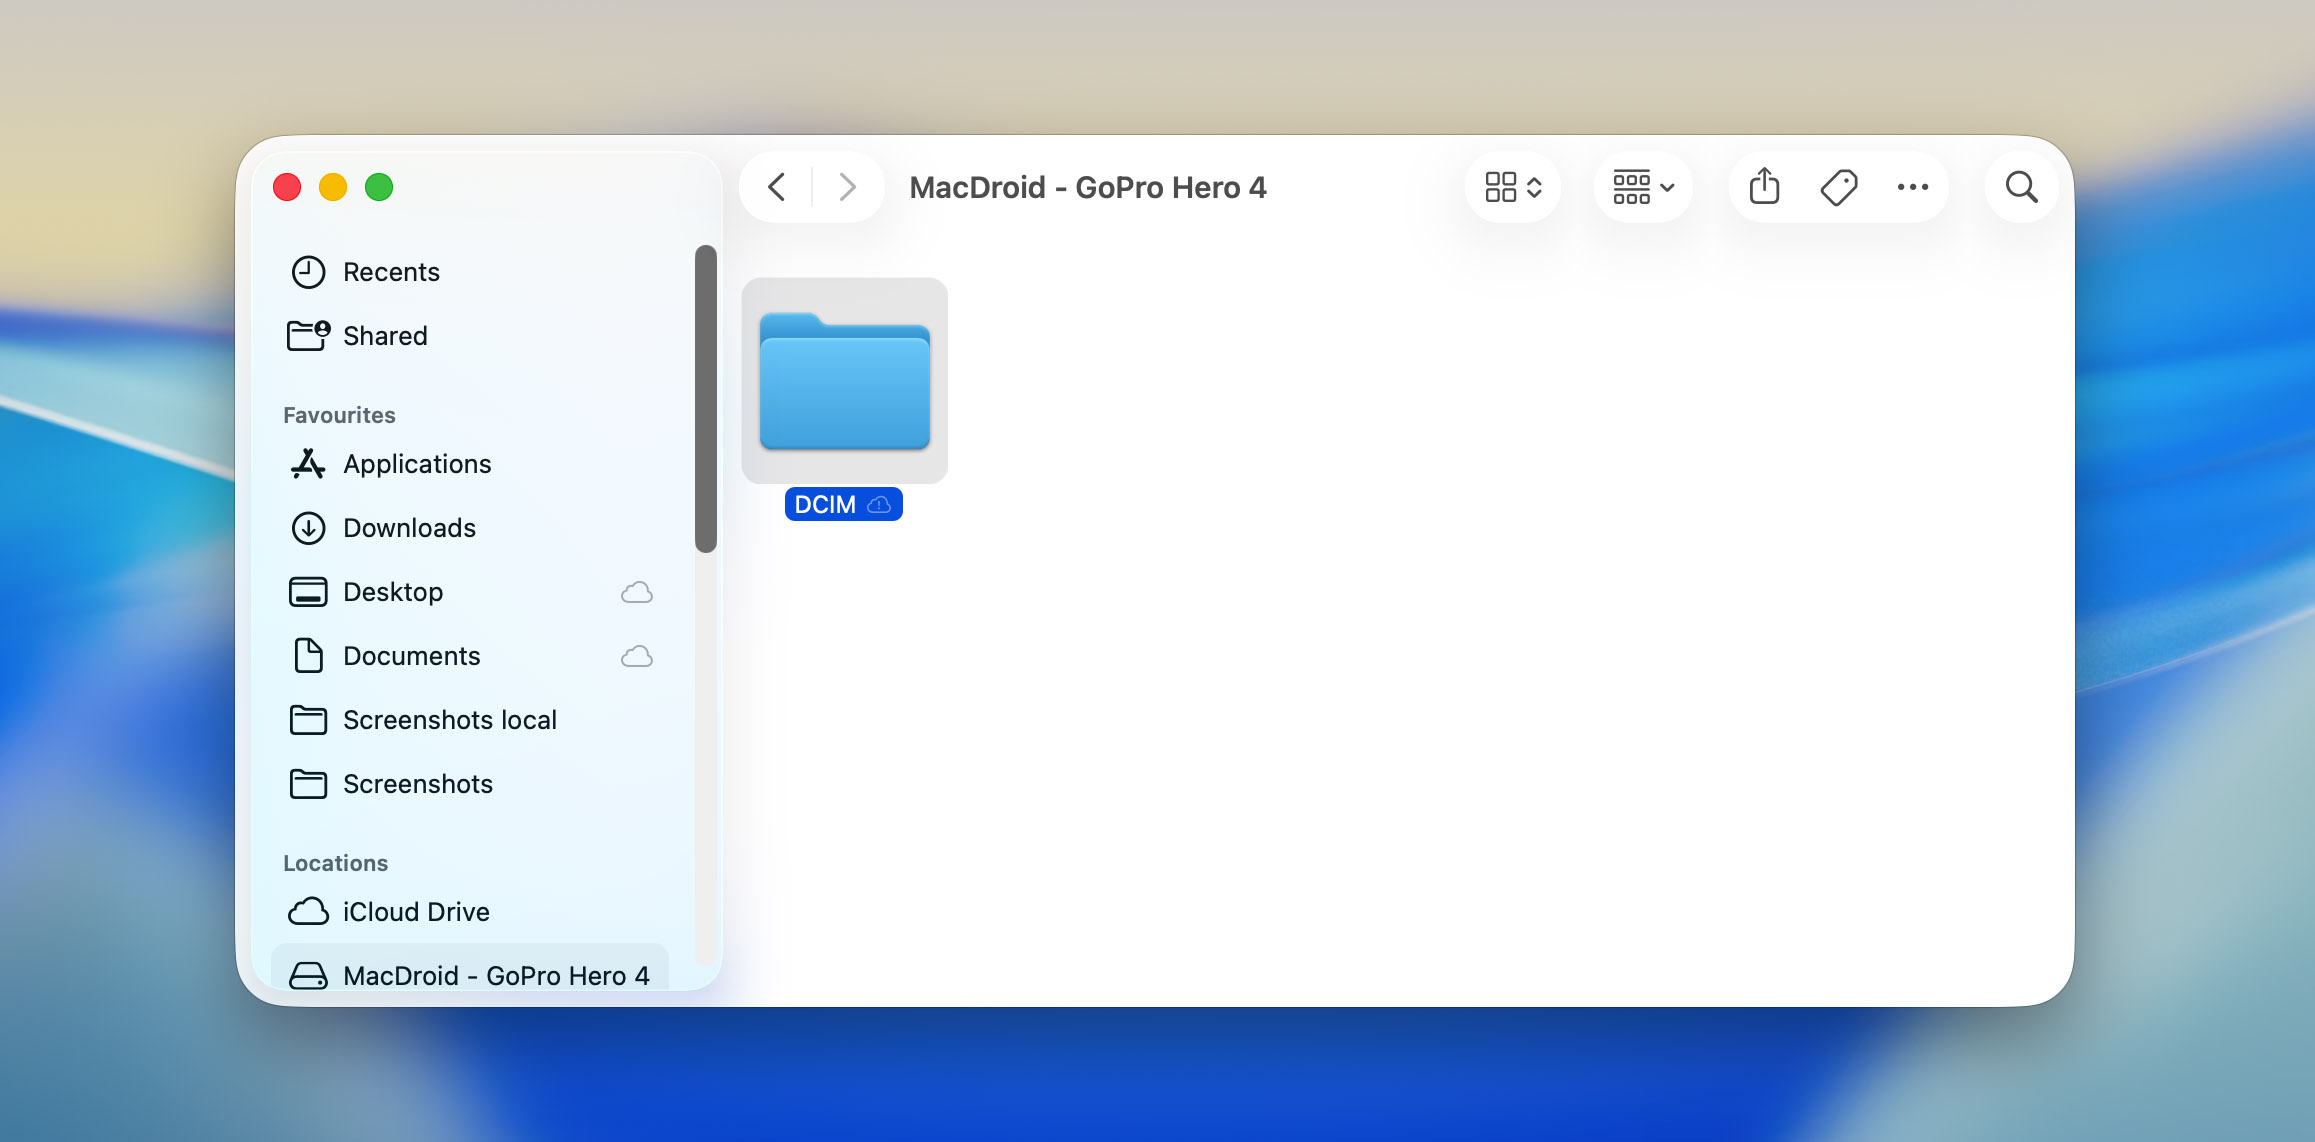Click the cloud icon beside Documents
This screenshot has width=2315, height=1142.
point(636,656)
